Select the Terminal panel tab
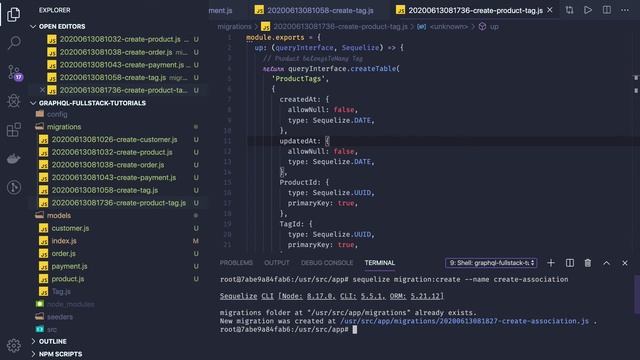This screenshot has height=360, width=640. [x=380, y=263]
